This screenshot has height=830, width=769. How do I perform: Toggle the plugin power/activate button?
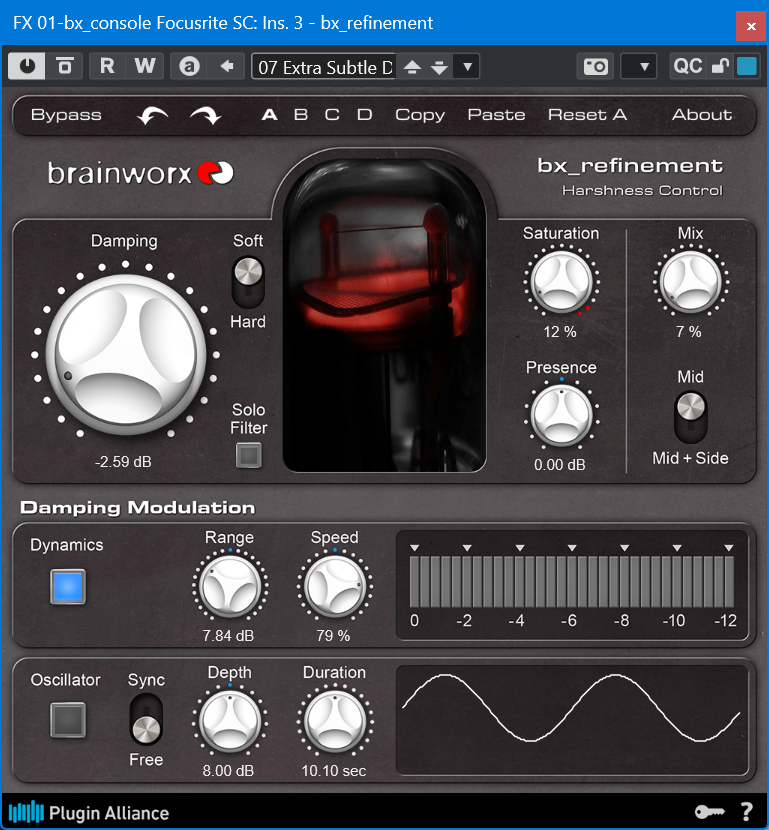(27, 66)
